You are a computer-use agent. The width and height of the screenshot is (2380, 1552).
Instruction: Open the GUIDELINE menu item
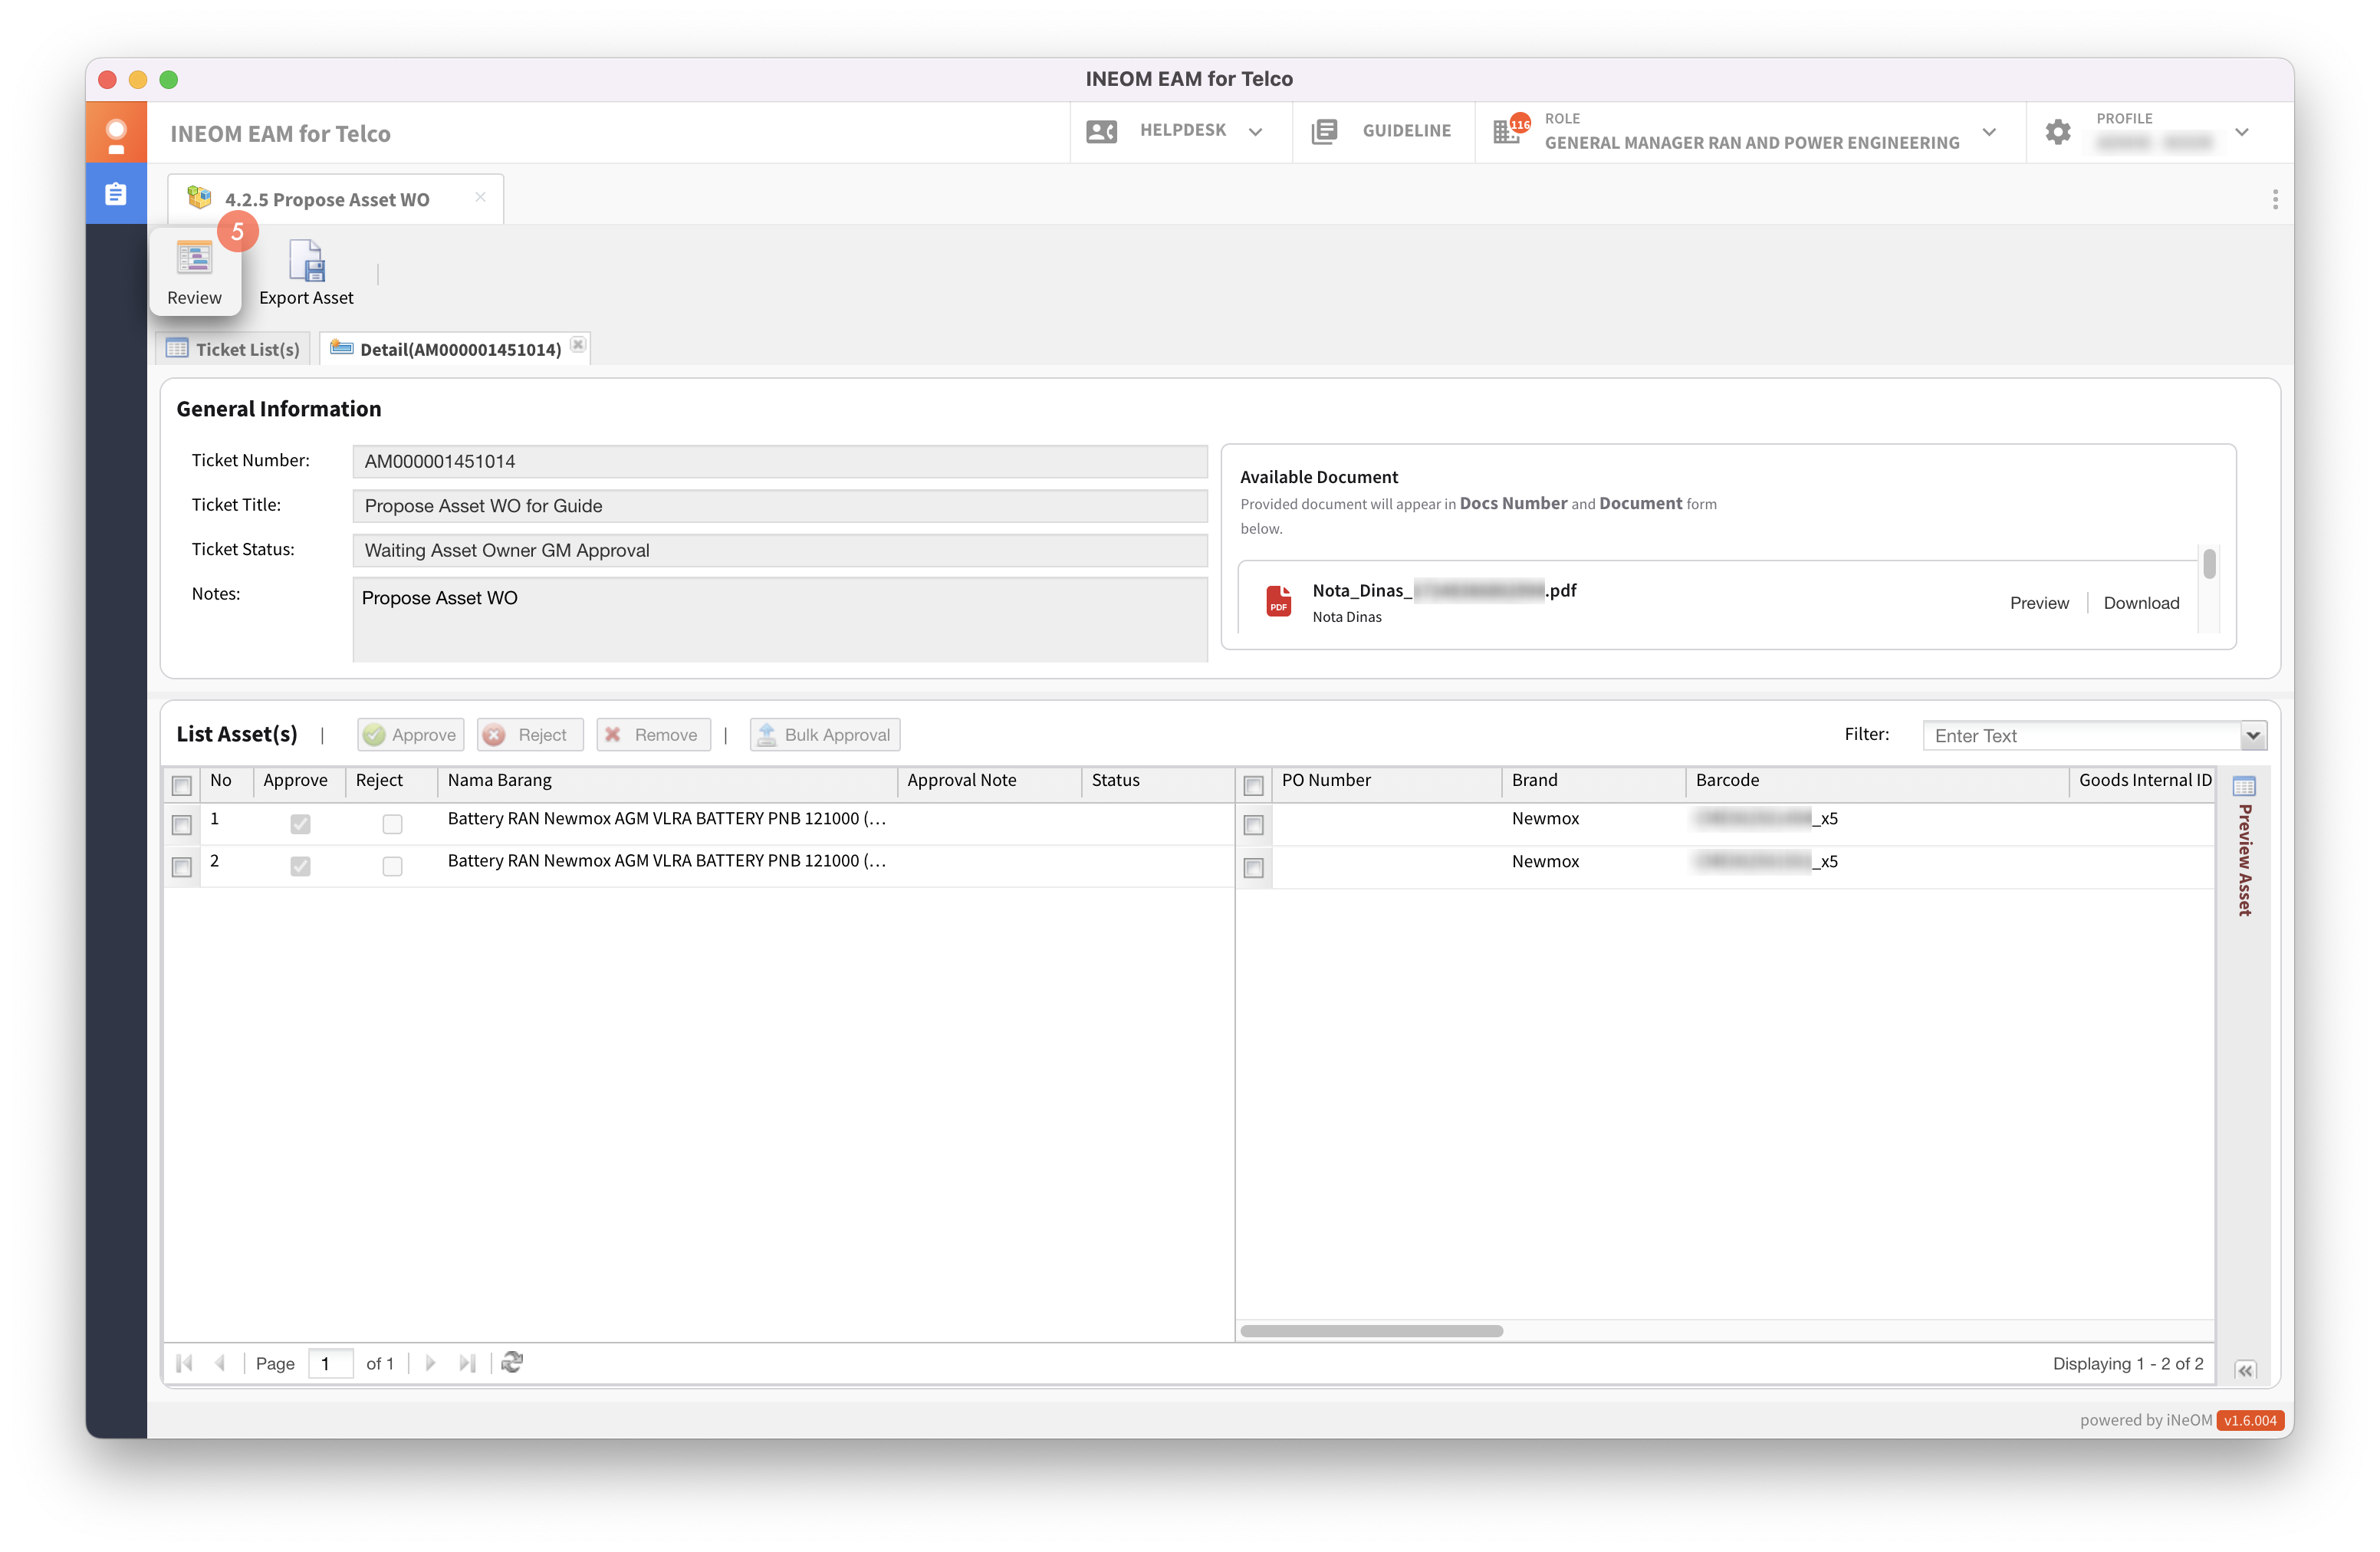click(1383, 131)
